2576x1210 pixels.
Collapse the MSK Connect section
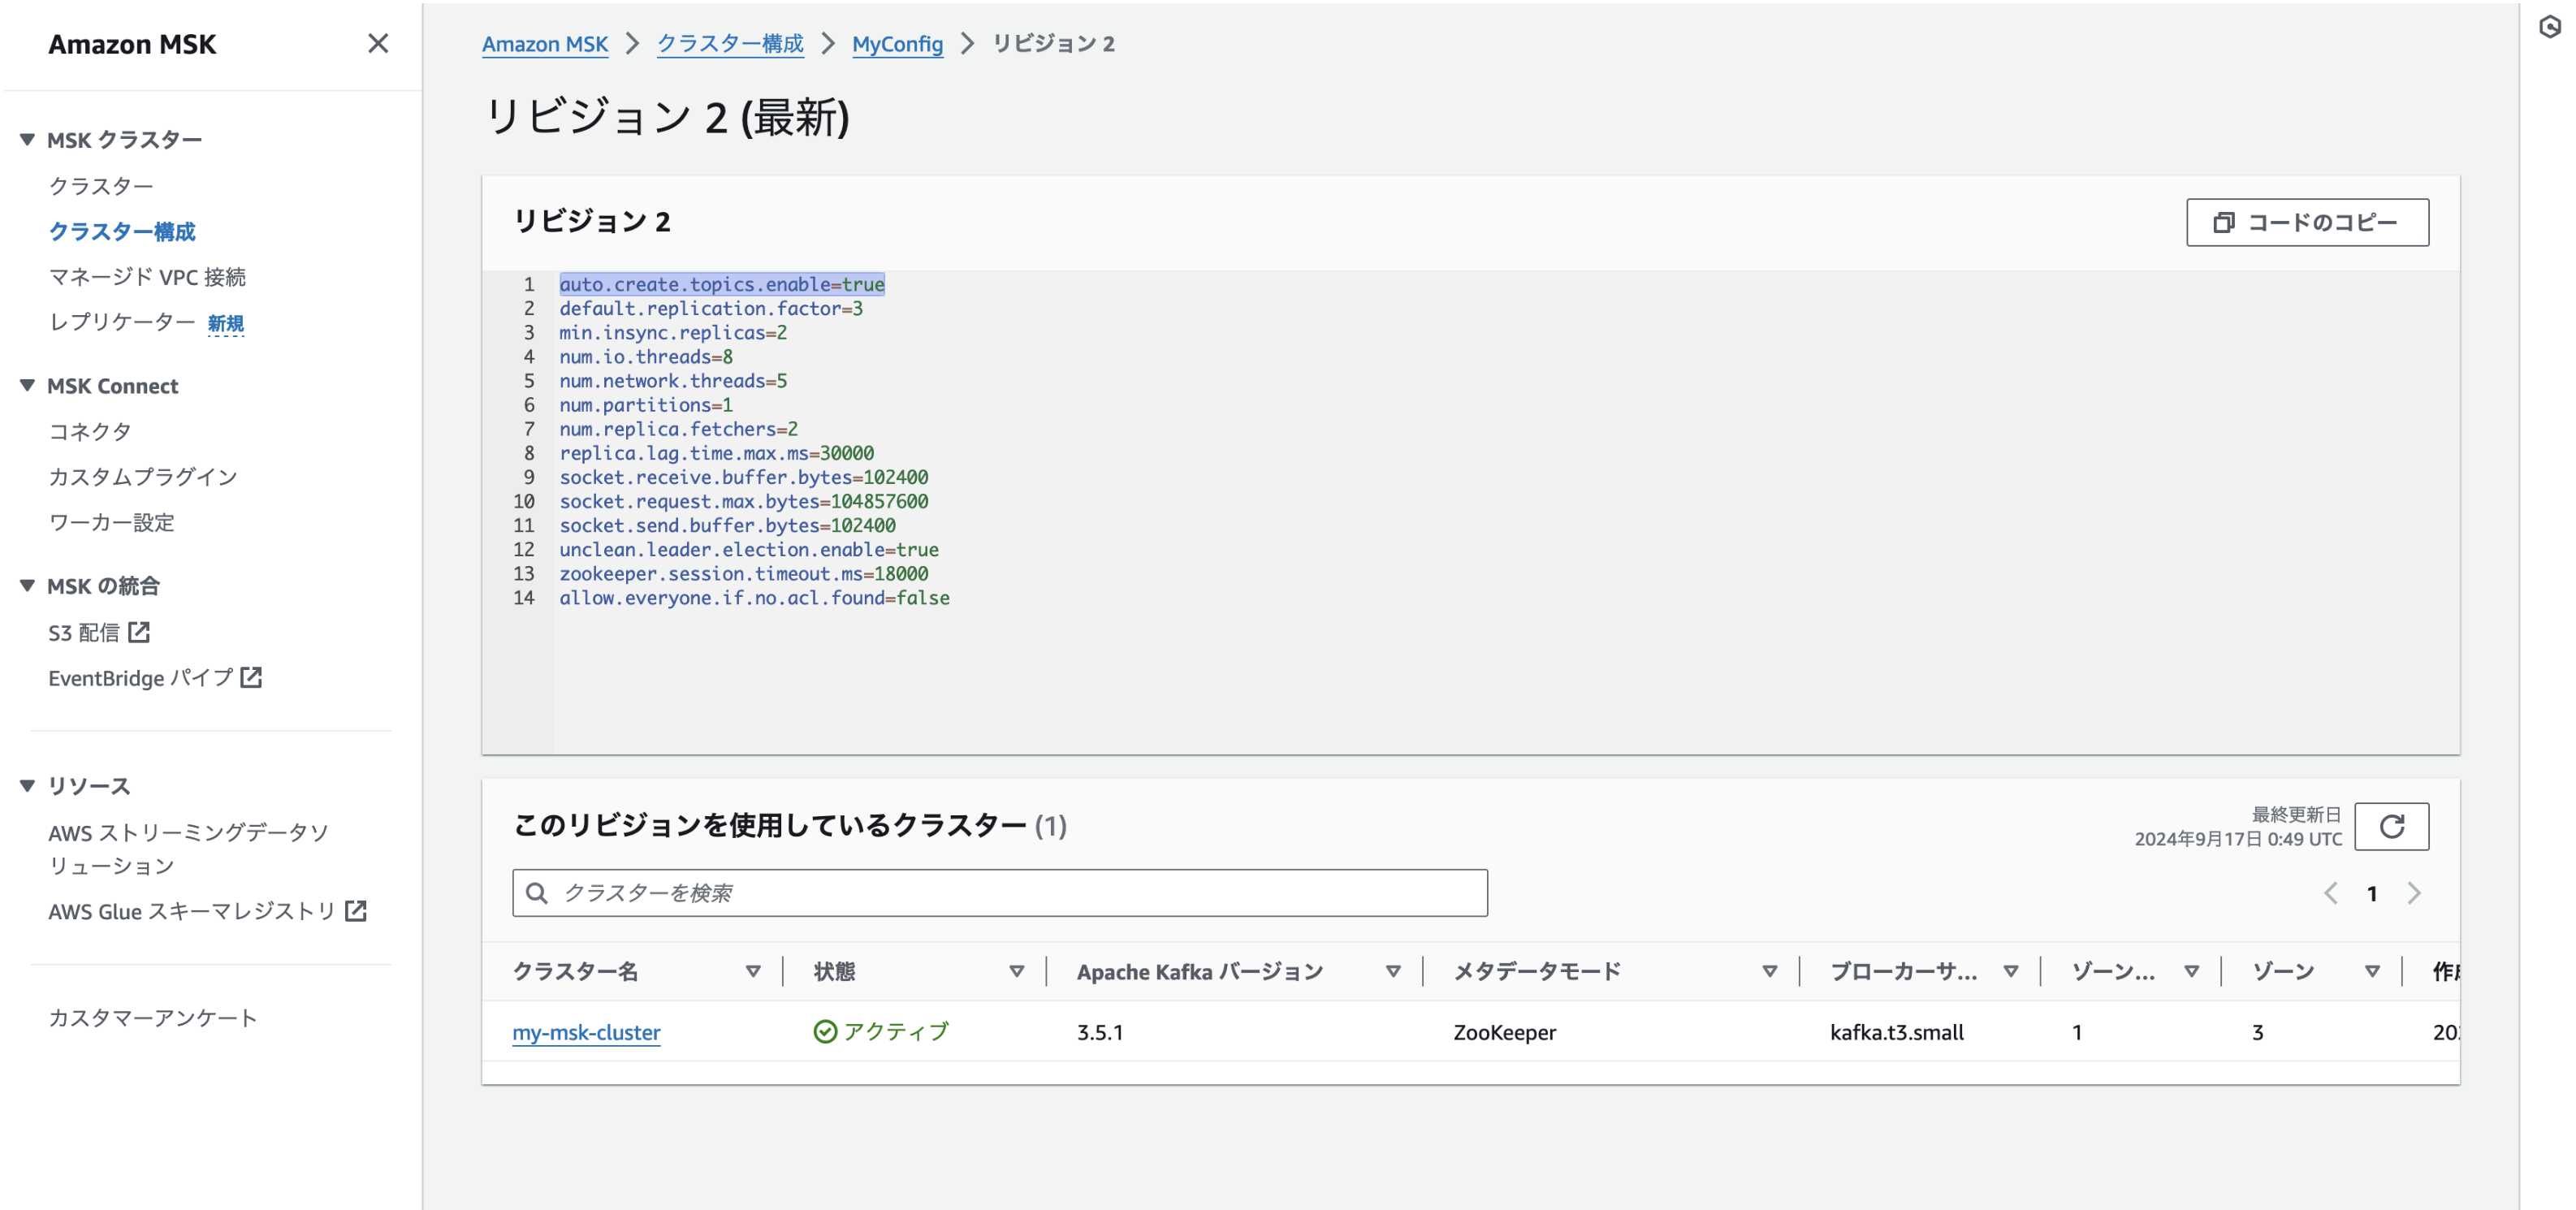click(x=27, y=385)
